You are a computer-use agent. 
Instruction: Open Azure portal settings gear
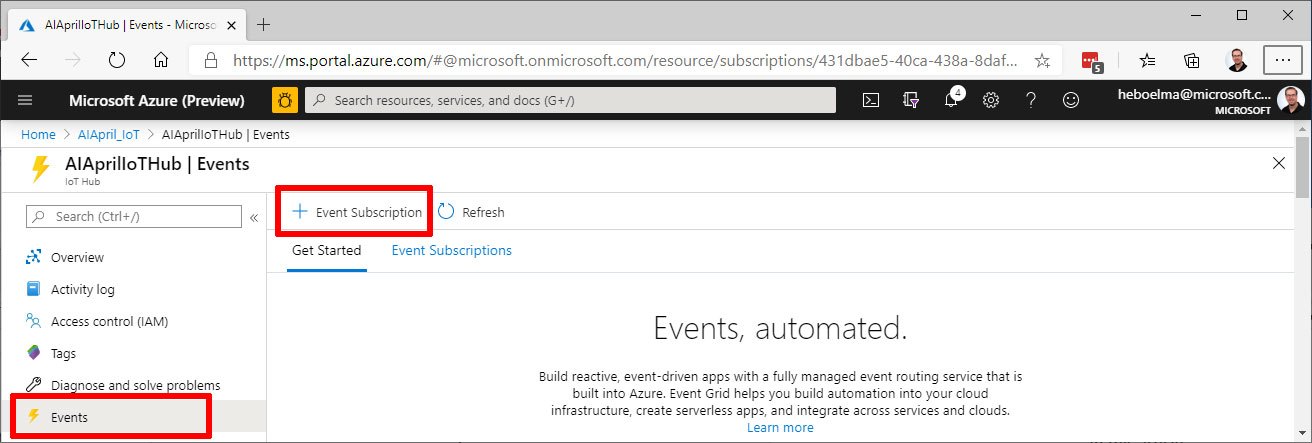point(991,100)
